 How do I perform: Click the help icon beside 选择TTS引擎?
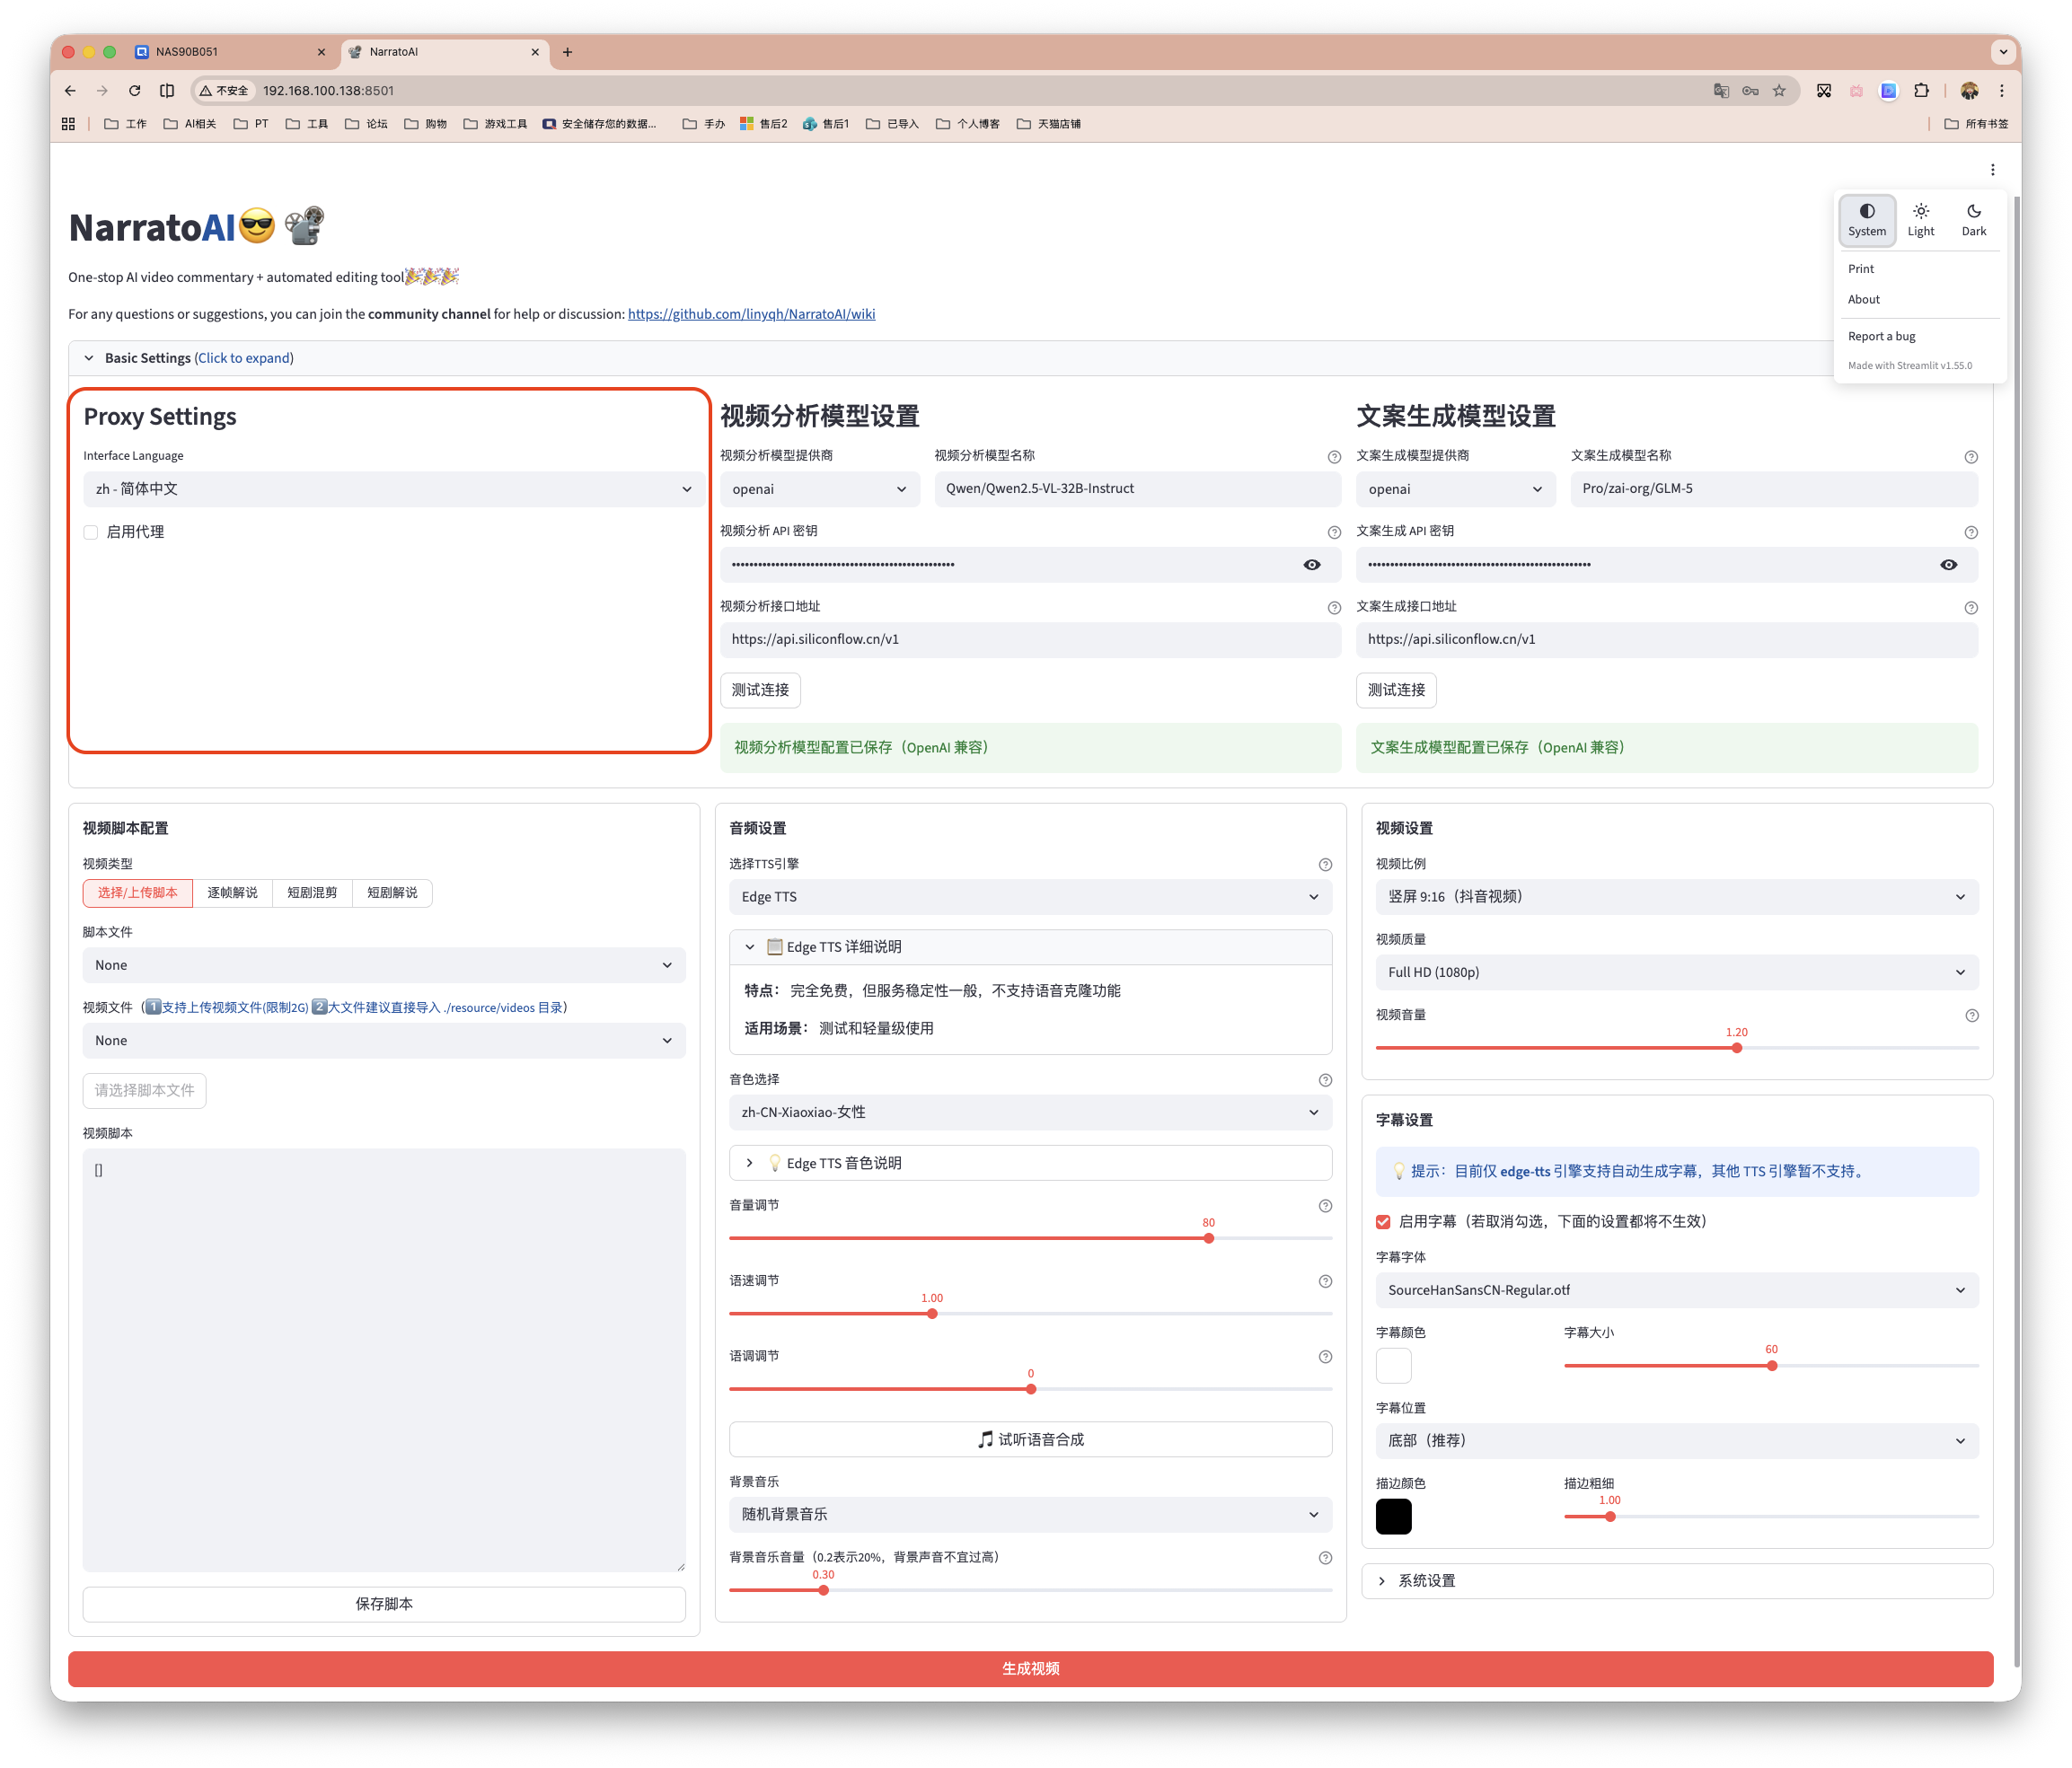[1325, 865]
